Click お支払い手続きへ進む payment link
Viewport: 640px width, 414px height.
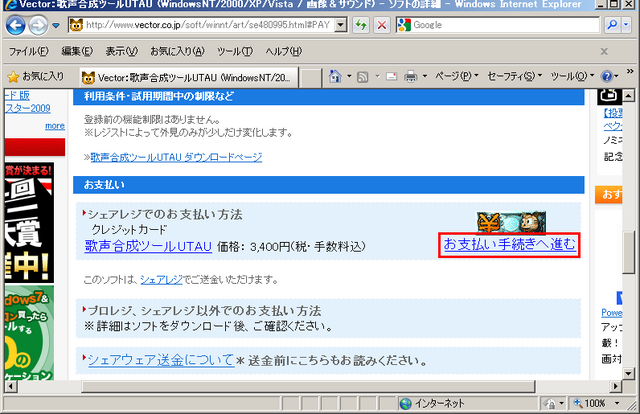point(509,244)
